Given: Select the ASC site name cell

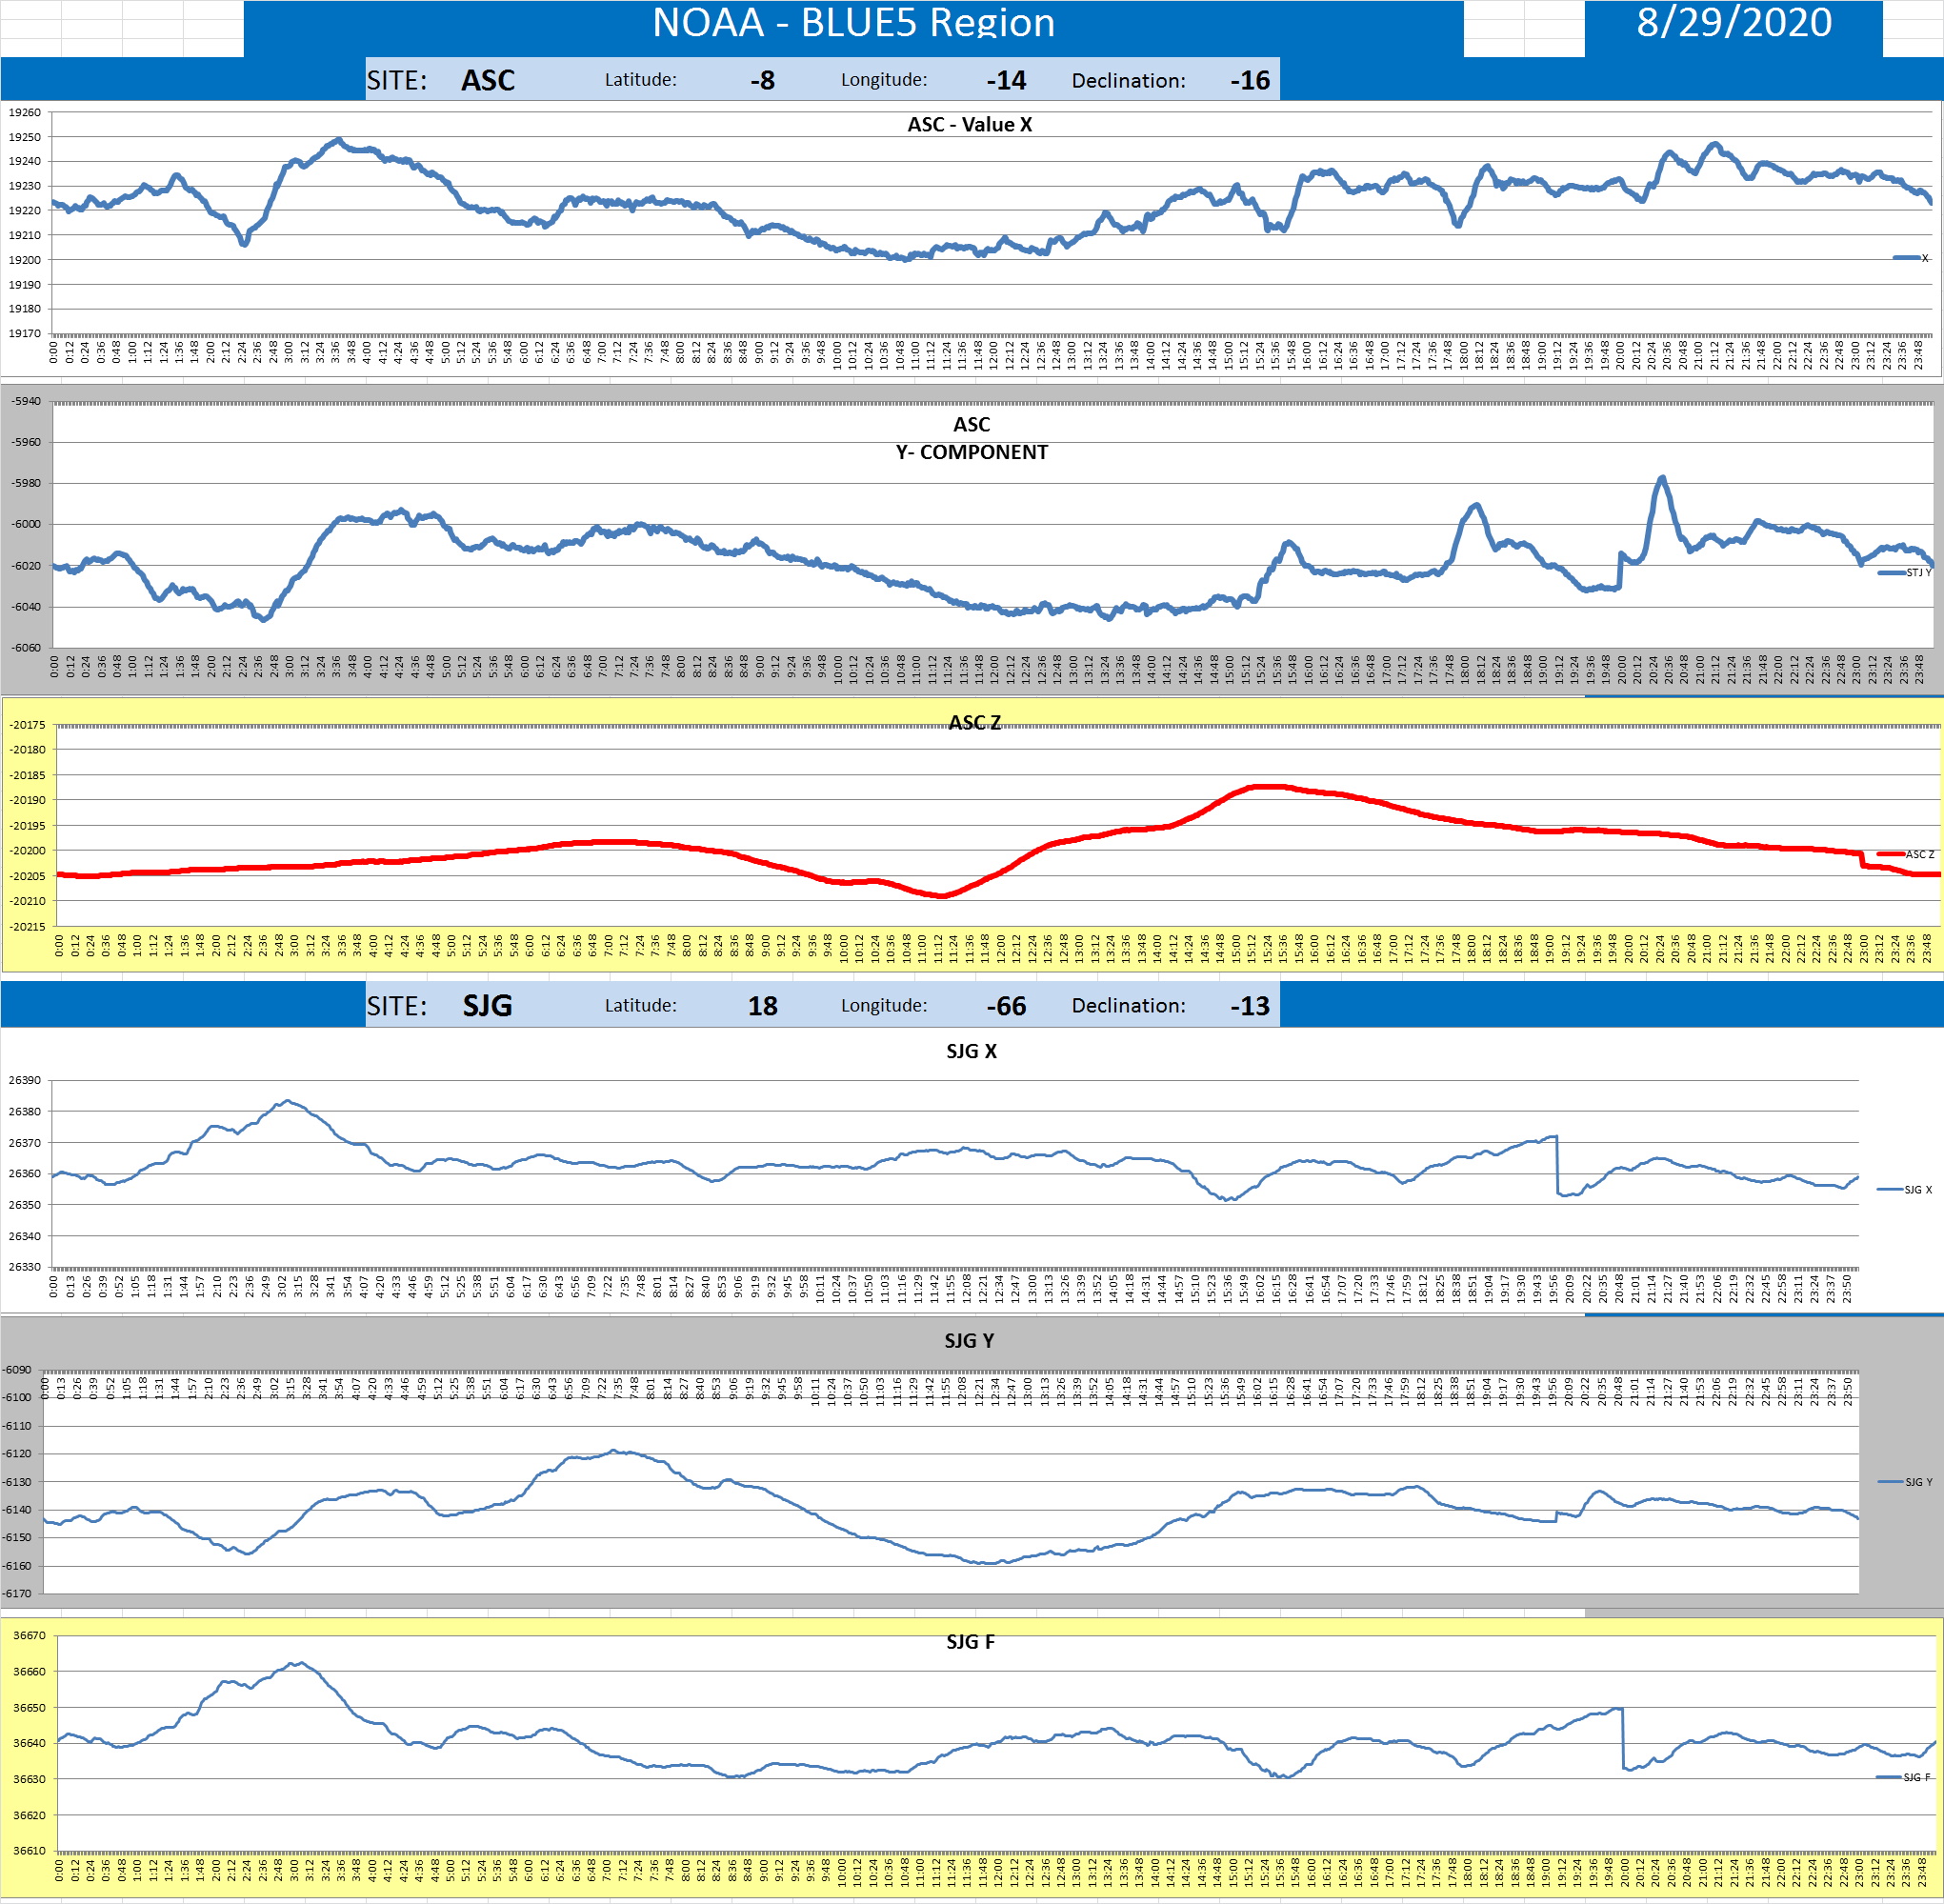Looking at the screenshot, I should pos(487,80).
